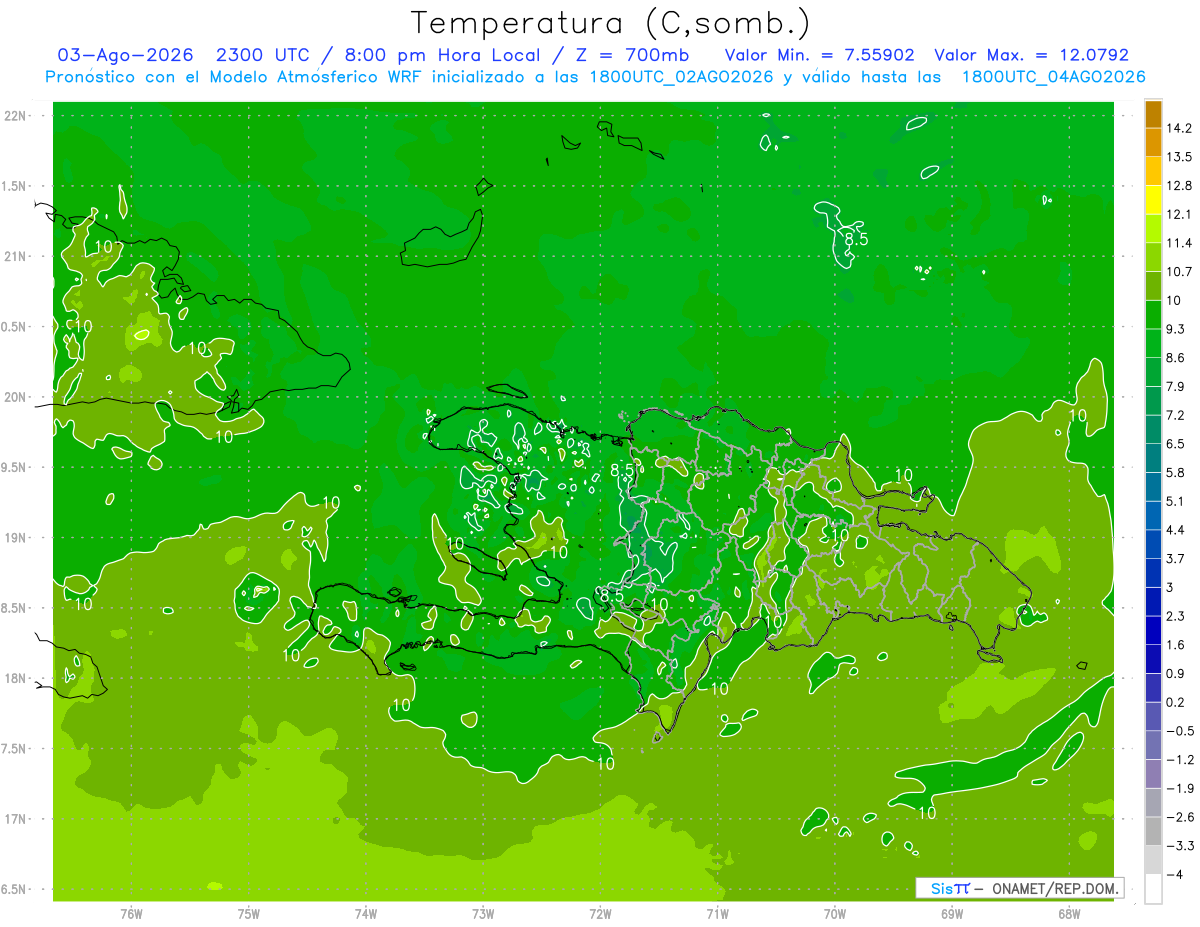1200x927 pixels.
Task: Click the 'Valor Max. = 12.0792' text
Action: [x=1031, y=55]
